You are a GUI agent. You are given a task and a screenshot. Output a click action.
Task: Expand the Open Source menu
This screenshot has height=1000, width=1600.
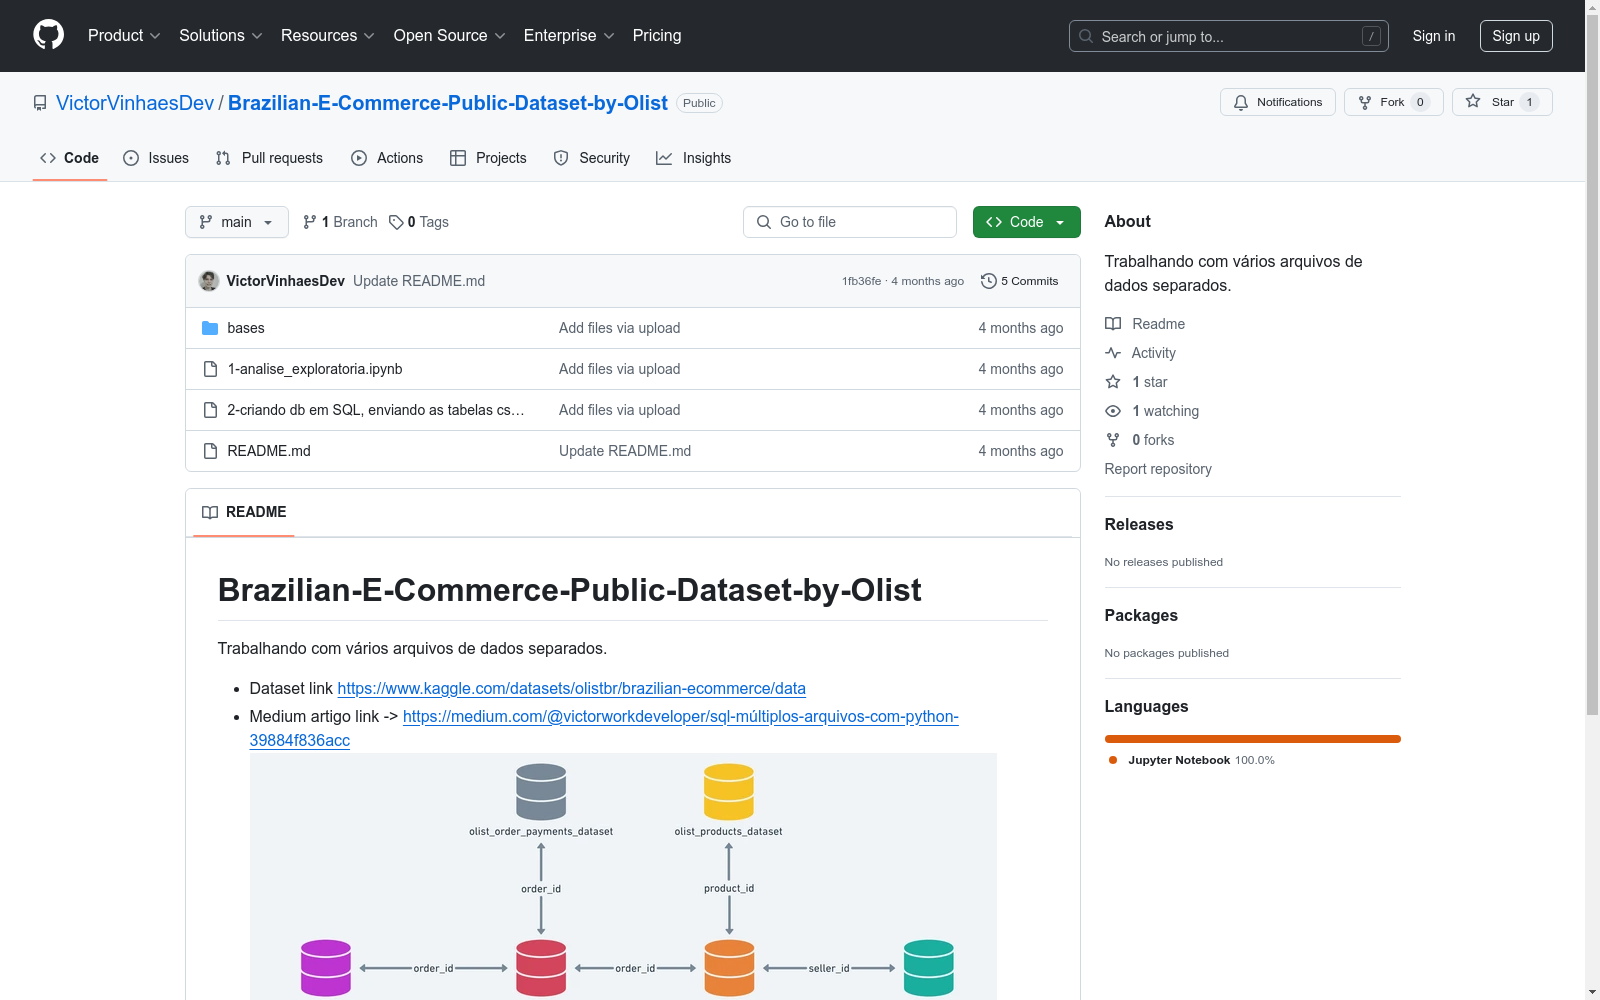(x=450, y=35)
